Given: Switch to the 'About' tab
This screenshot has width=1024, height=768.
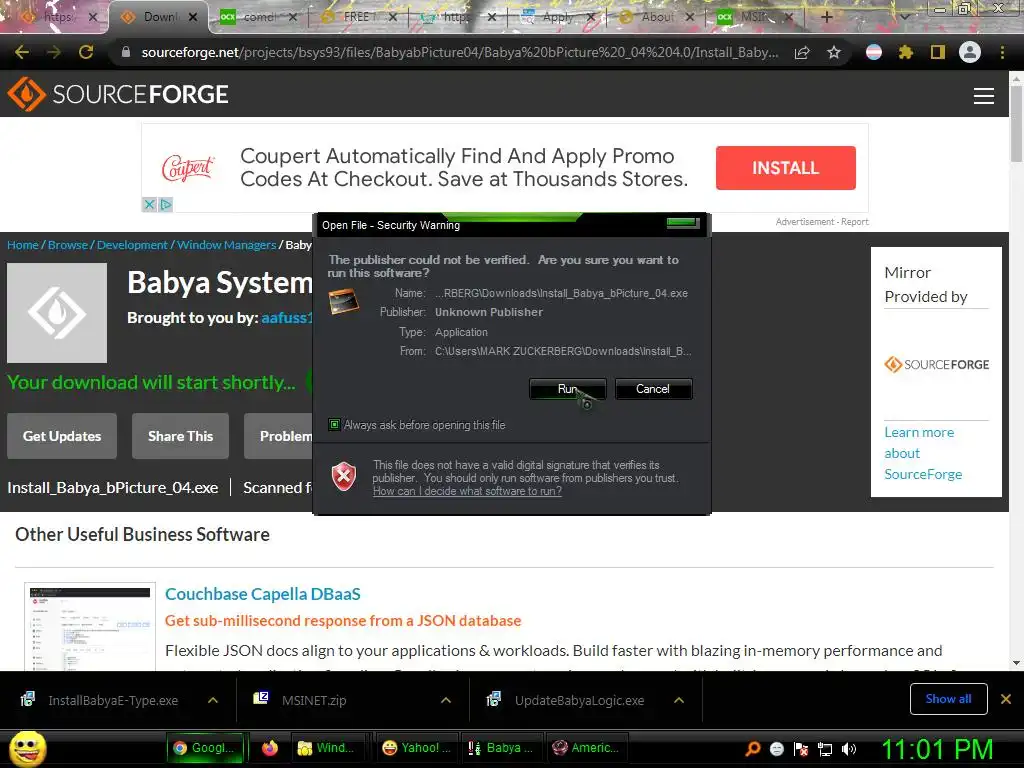Looking at the screenshot, I should (x=656, y=17).
